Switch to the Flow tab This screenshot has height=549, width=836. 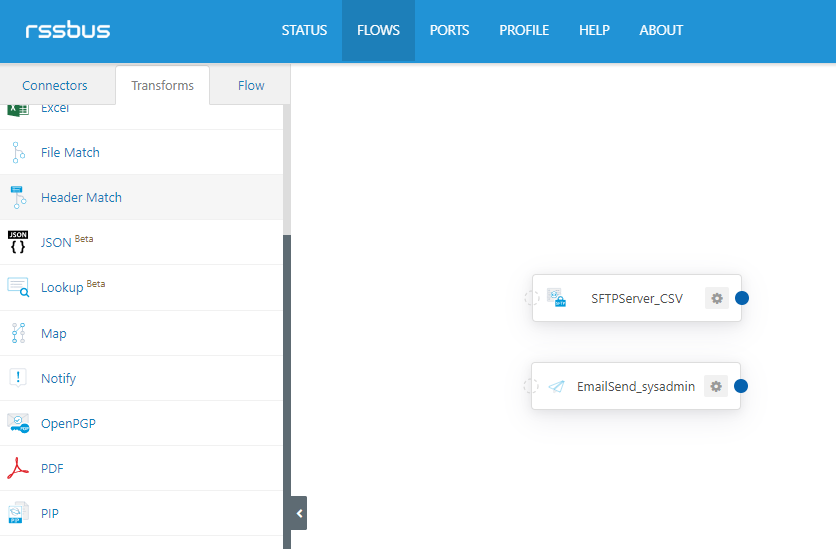pos(251,85)
